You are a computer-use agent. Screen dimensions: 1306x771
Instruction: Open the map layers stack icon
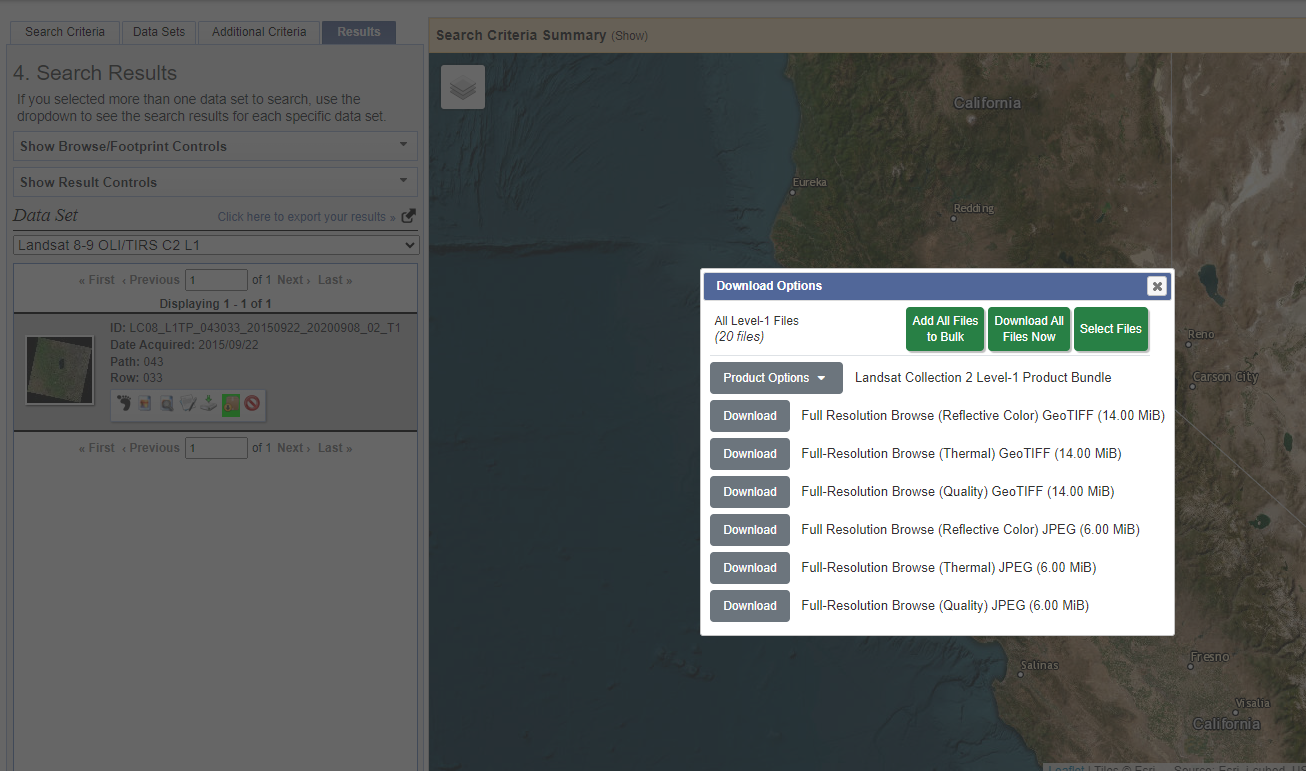[463, 88]
